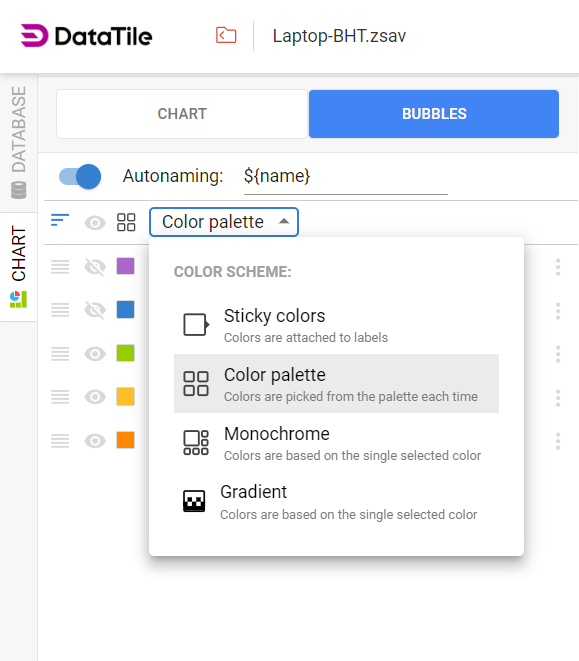The height and width of the screenshot is (661, 579).
Task: Collapse the Color palette dropdown
Action: 224,222
